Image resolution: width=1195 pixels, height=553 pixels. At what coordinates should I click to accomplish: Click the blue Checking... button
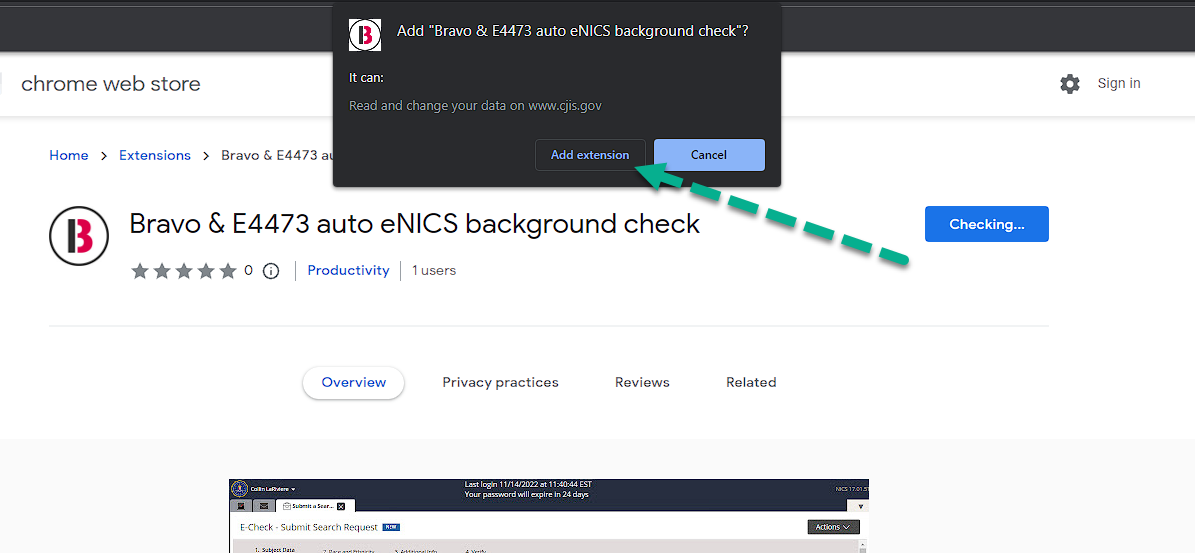coord(986,224)
